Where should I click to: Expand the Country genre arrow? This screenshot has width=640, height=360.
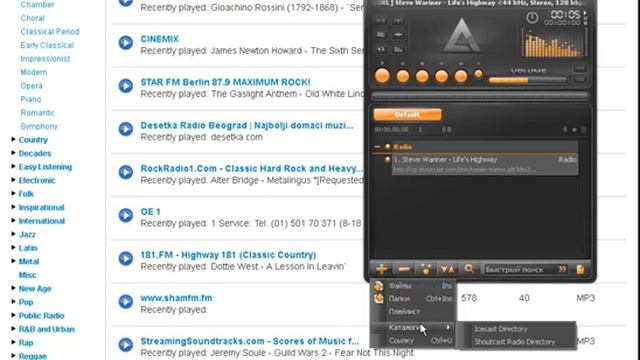(13, 140)
